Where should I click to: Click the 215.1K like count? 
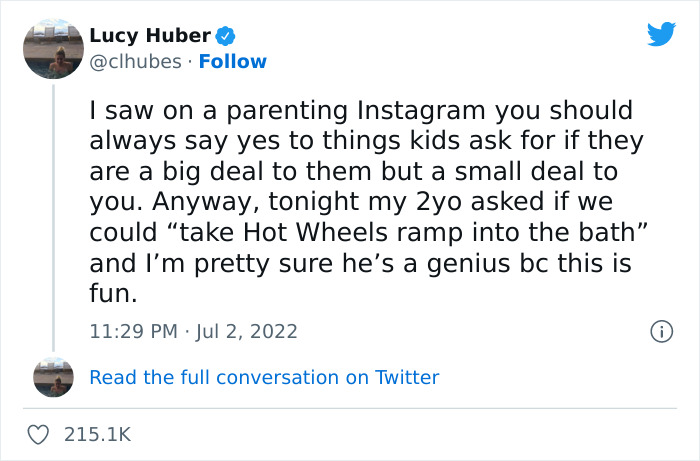(x=98, y=435)
